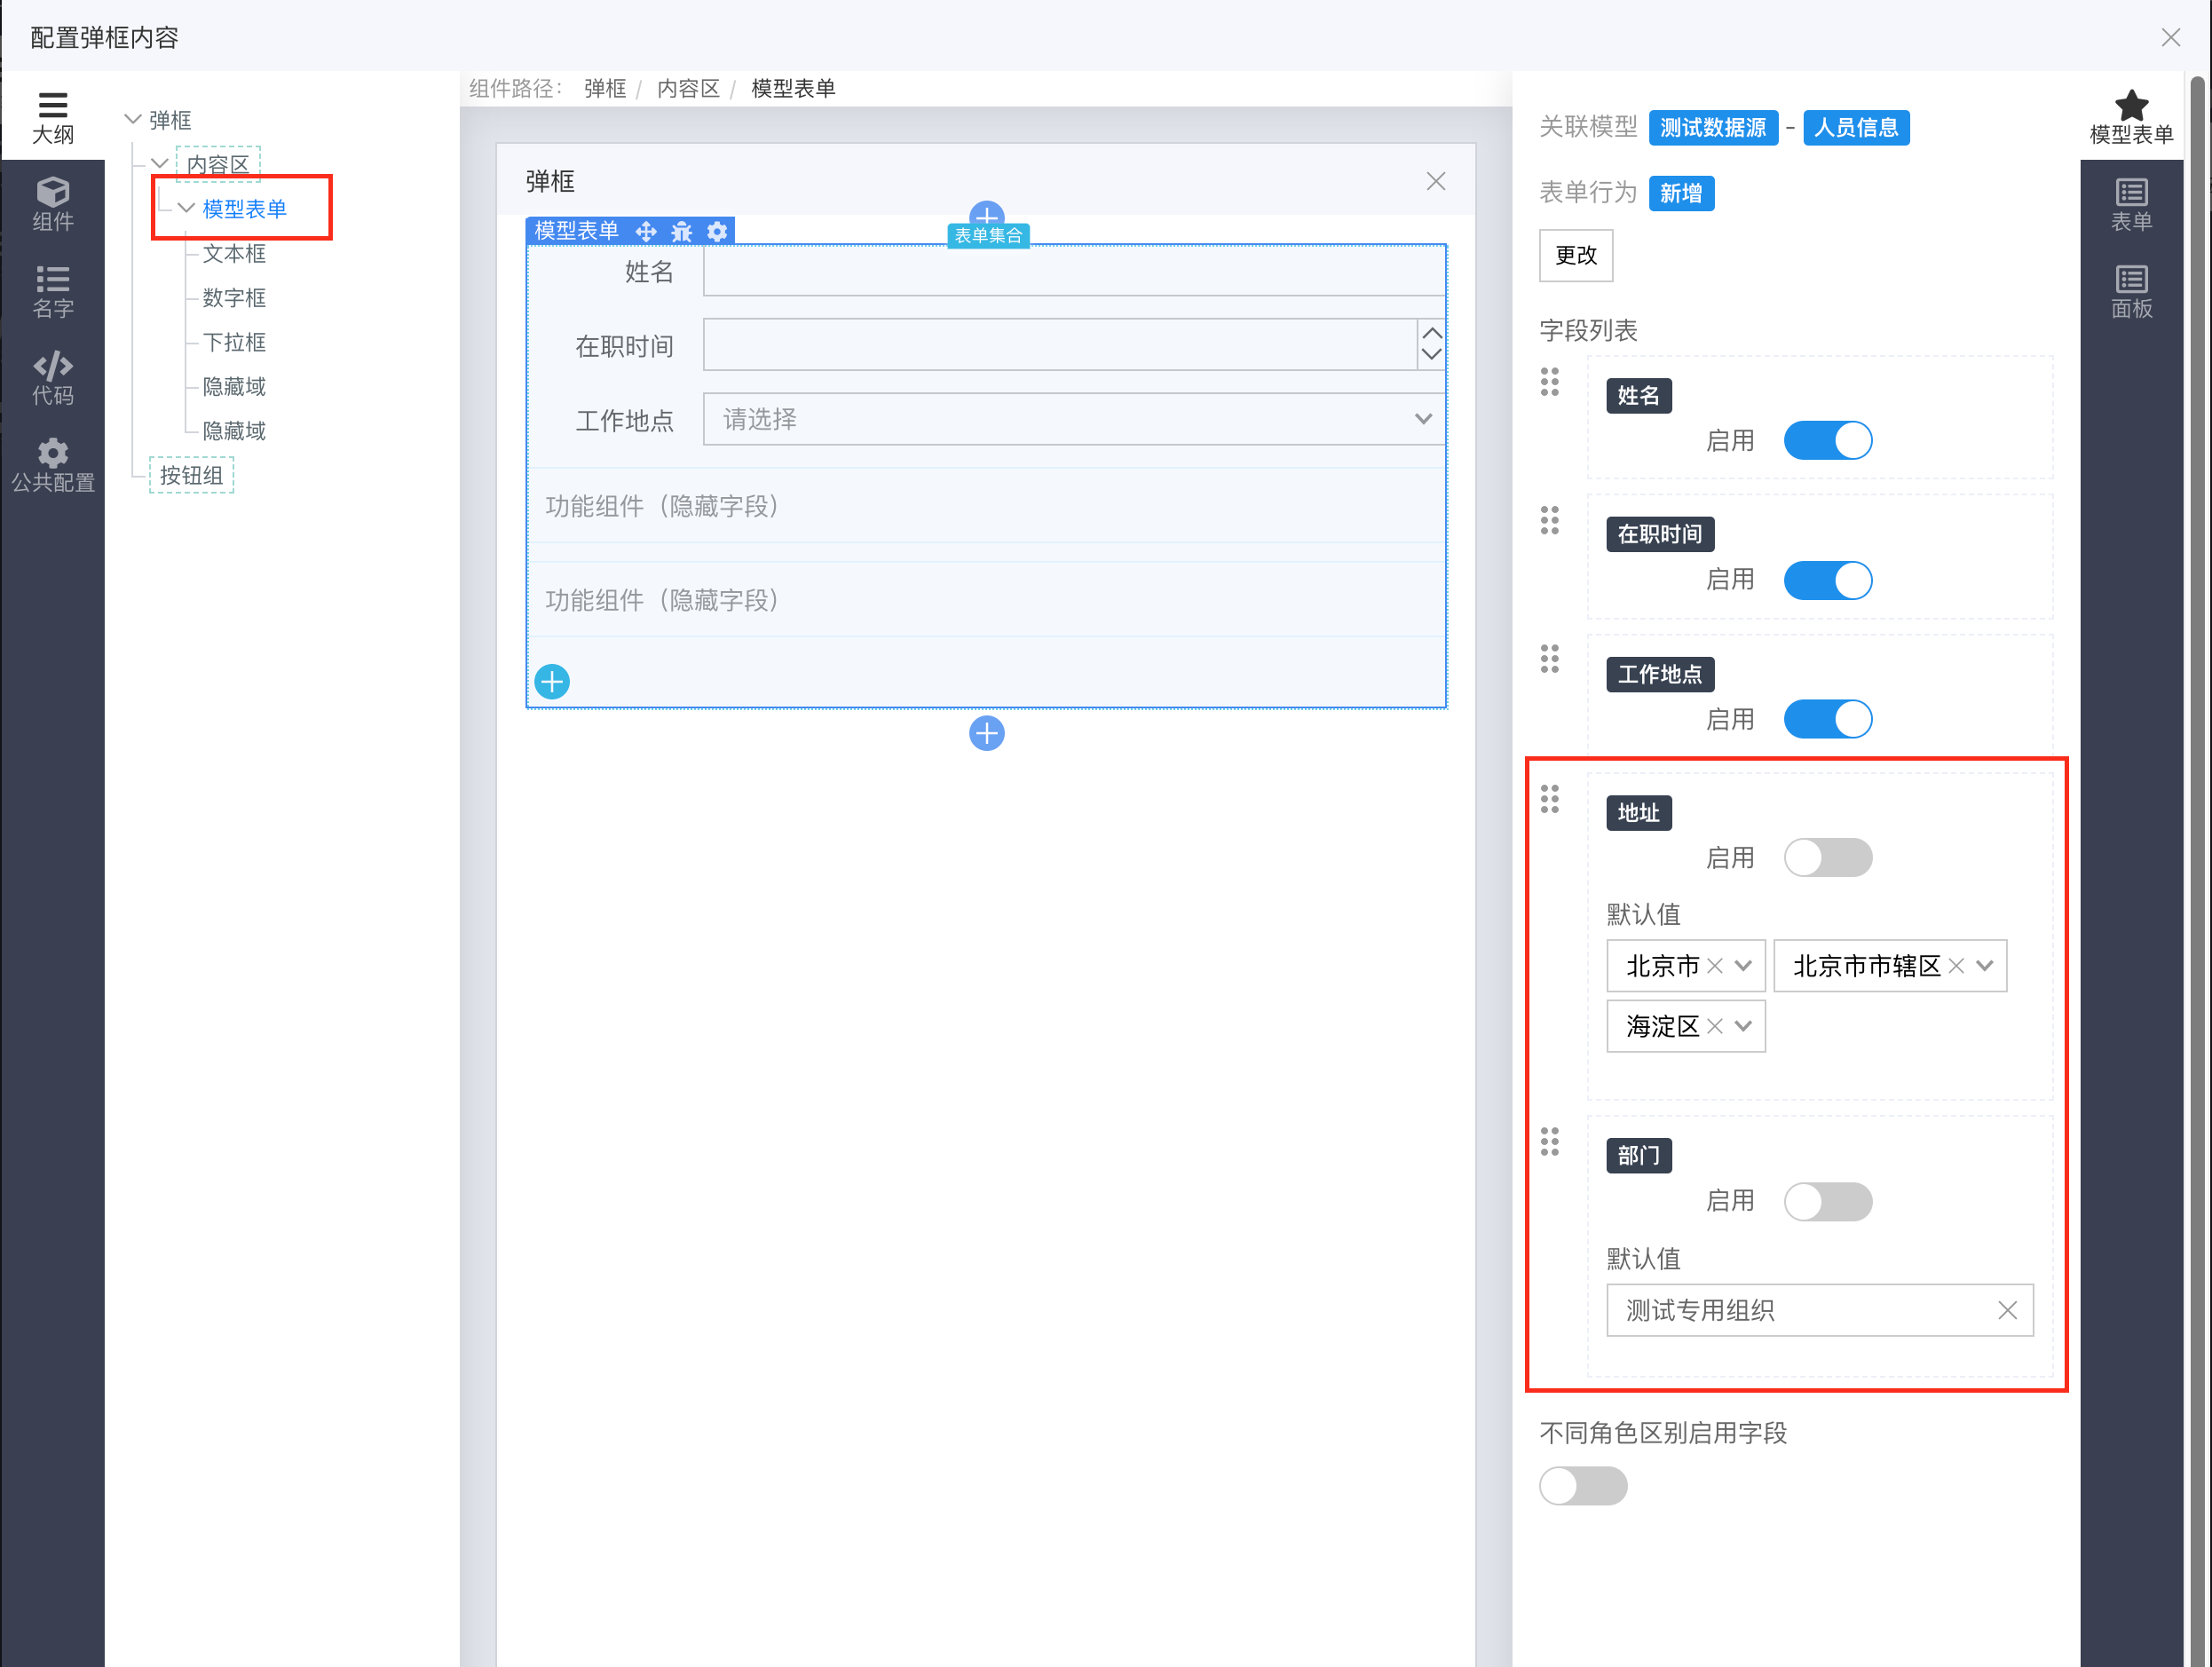Open the 组件 components sidebar
This screenshot has width=2212, height=1667.
pyautogui.click(x=52, y=204)
